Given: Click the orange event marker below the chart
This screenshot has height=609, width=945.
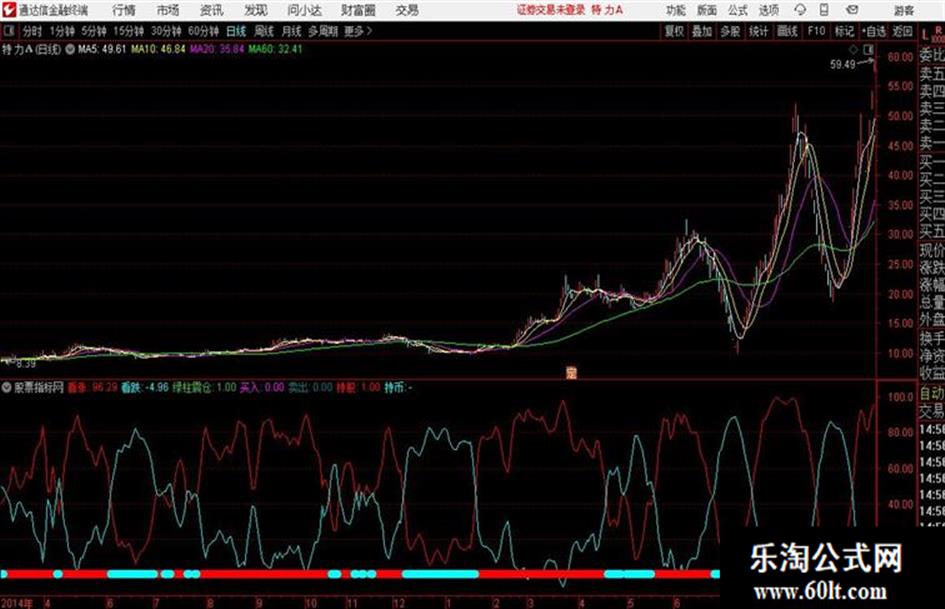Looking at the screenshot, I should click(571, 373).
